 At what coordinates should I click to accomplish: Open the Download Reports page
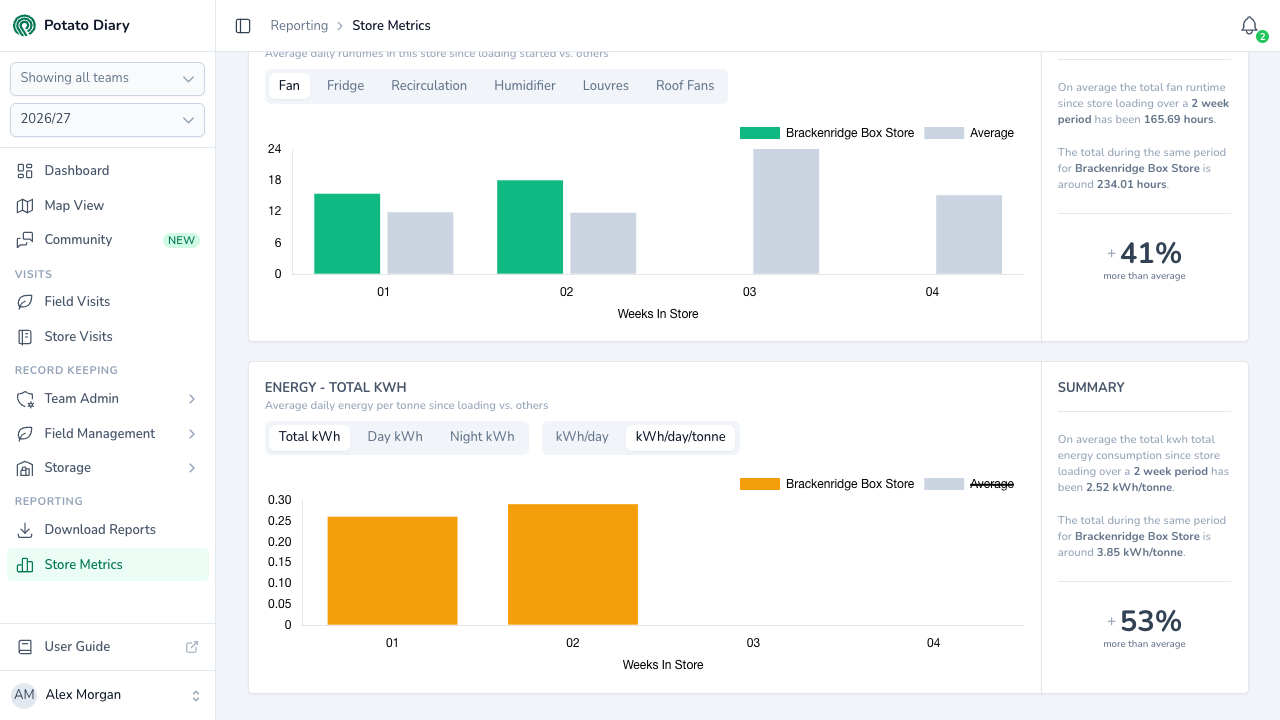pyautogui.click(x=107, y=530)
